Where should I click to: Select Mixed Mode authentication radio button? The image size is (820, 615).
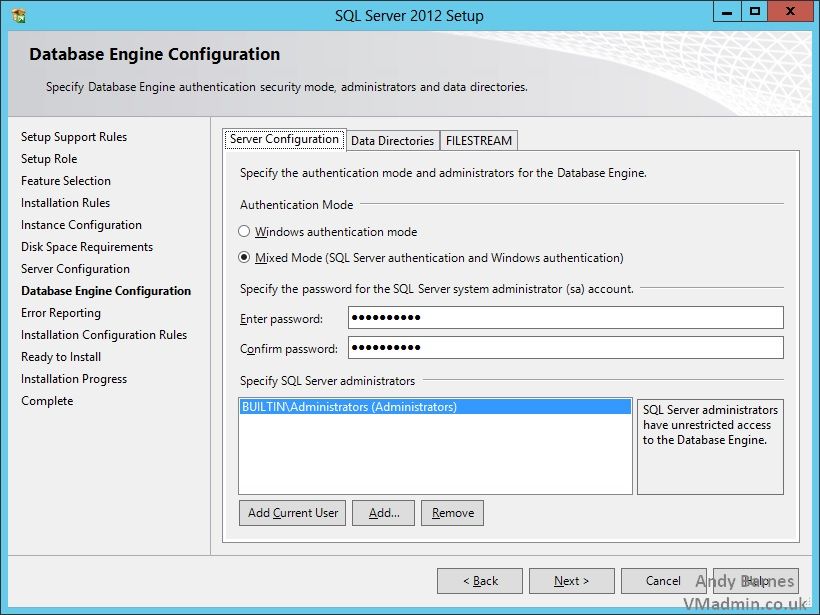click(244, 258)
